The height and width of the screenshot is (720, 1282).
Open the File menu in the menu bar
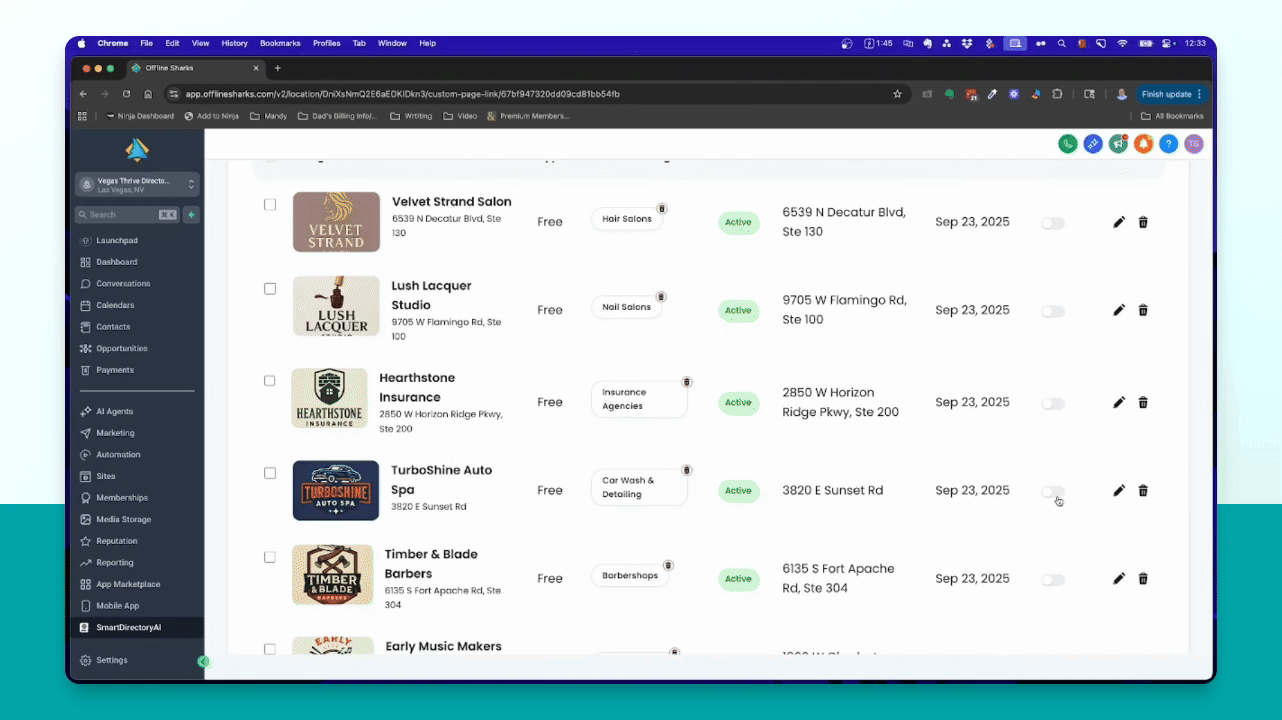point(147,44)
